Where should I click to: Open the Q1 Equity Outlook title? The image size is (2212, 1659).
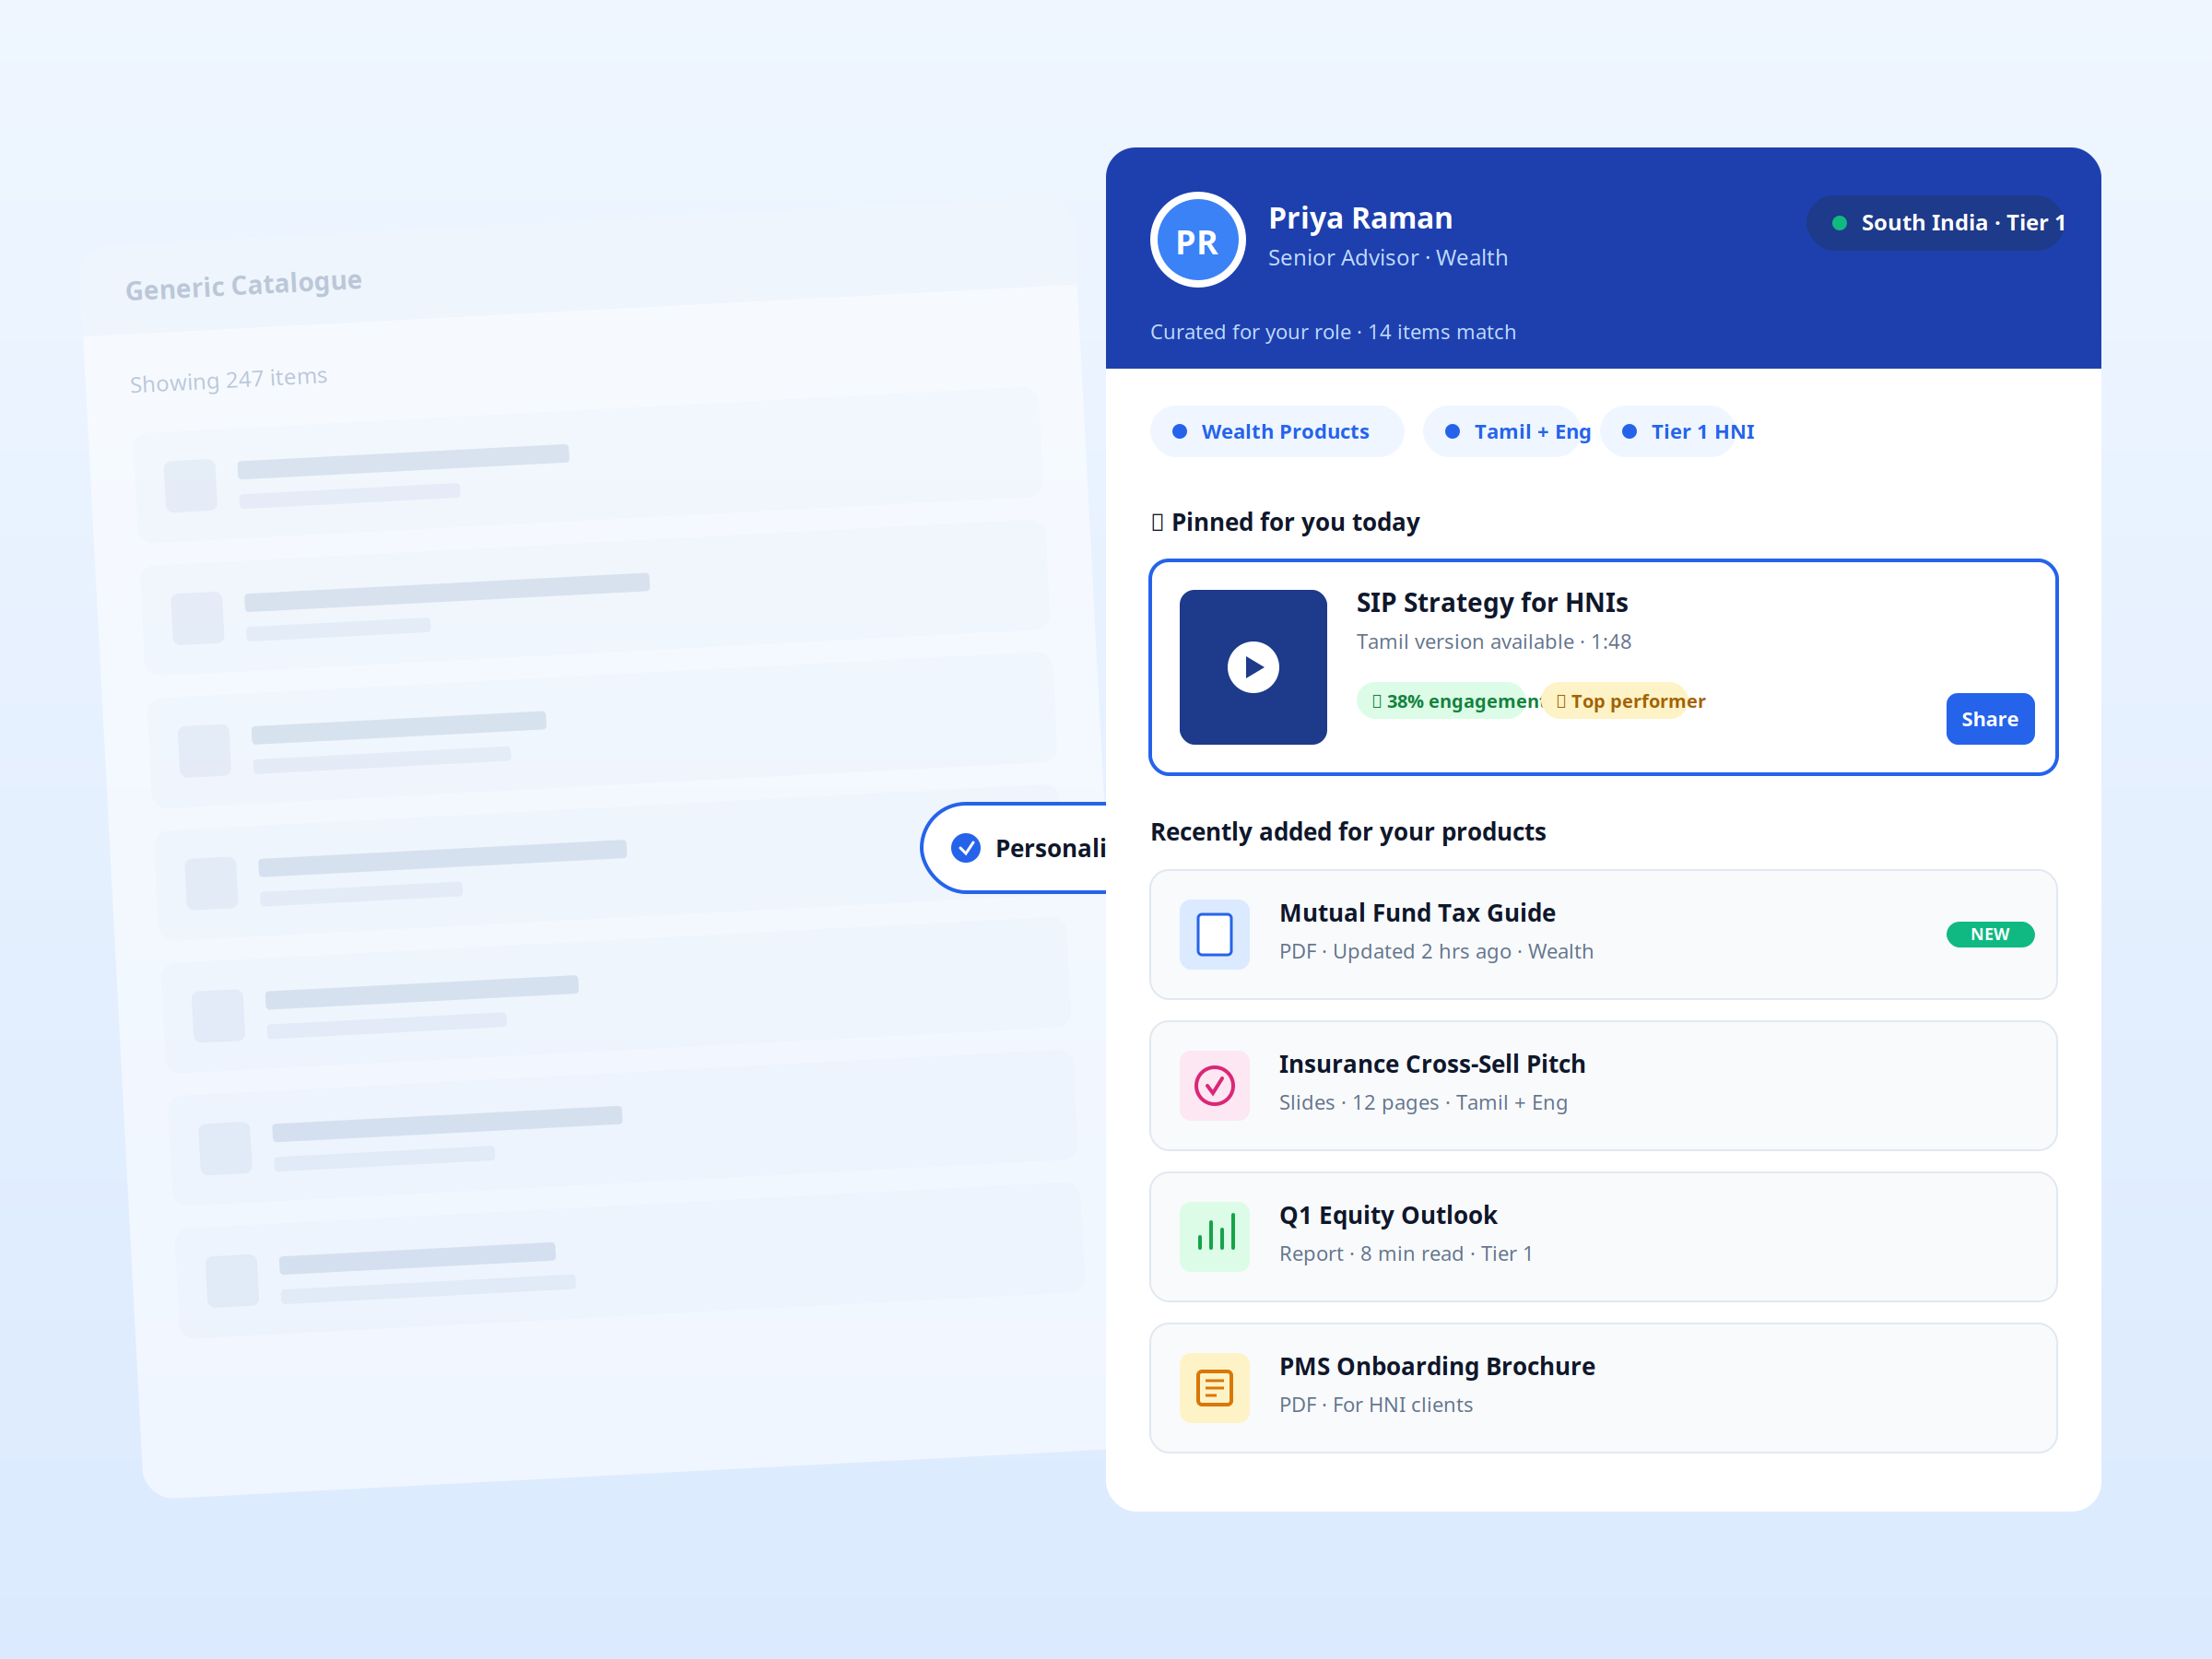click(1388, 1215)
